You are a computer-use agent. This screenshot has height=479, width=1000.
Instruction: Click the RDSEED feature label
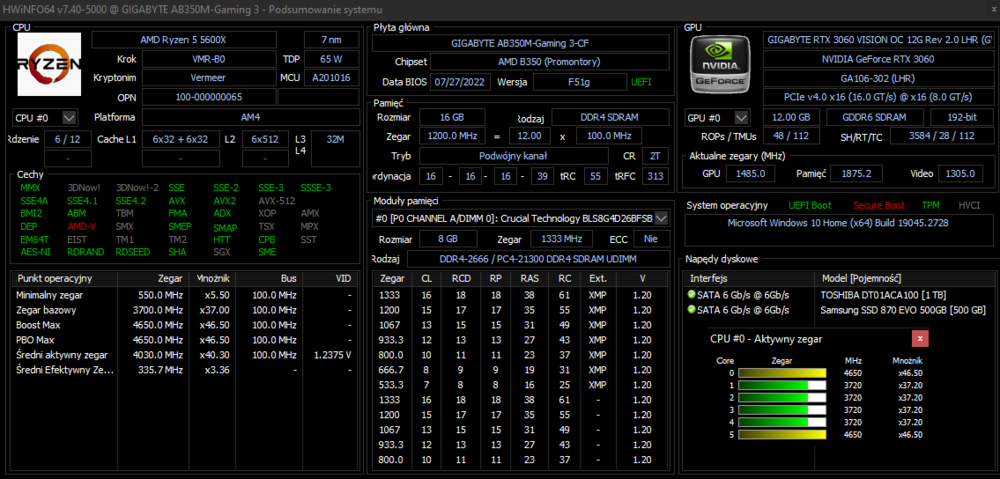pos(133,252)
